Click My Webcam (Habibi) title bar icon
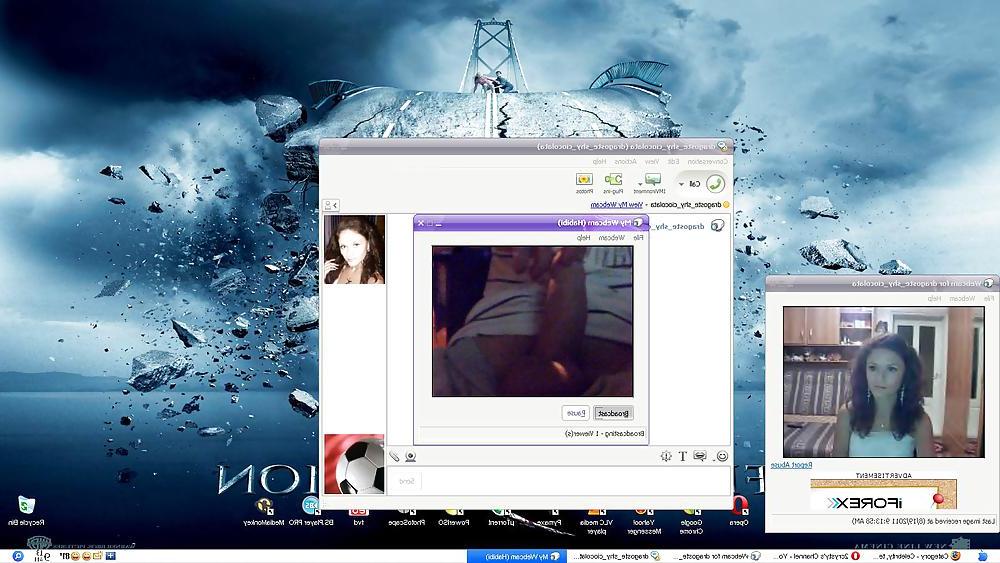Image resolution: width=1000 pixels, height=563 pixels. (x=638, y=223)
